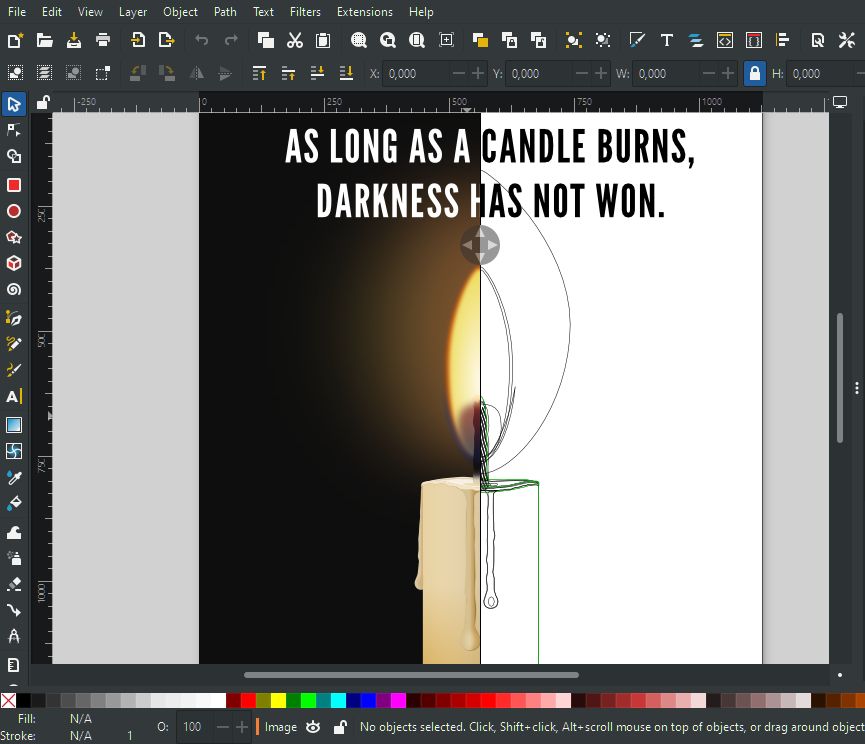
Task: Open the File menu
Action: (17, 12)
